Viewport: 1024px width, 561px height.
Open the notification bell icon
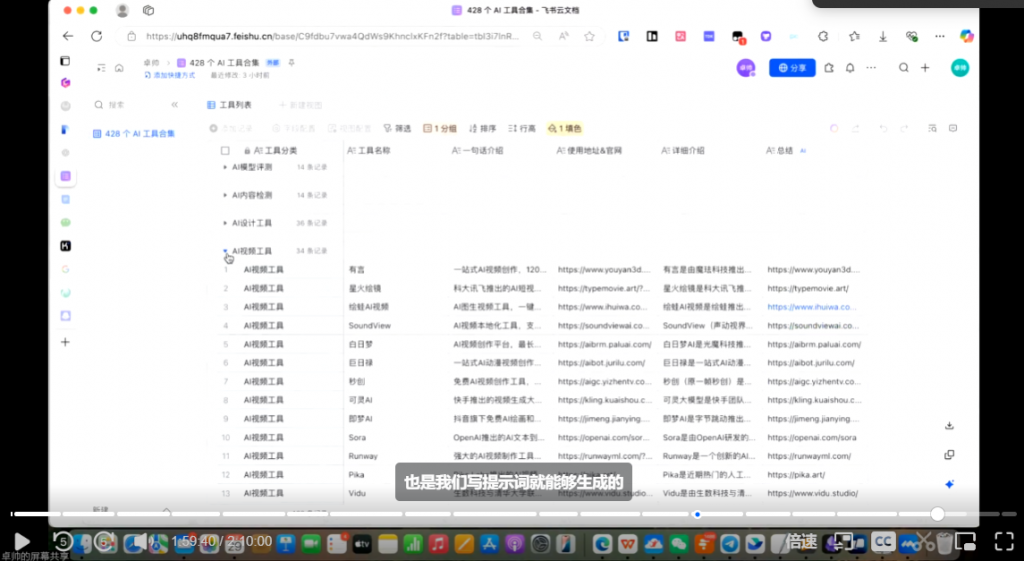[850, 68]
